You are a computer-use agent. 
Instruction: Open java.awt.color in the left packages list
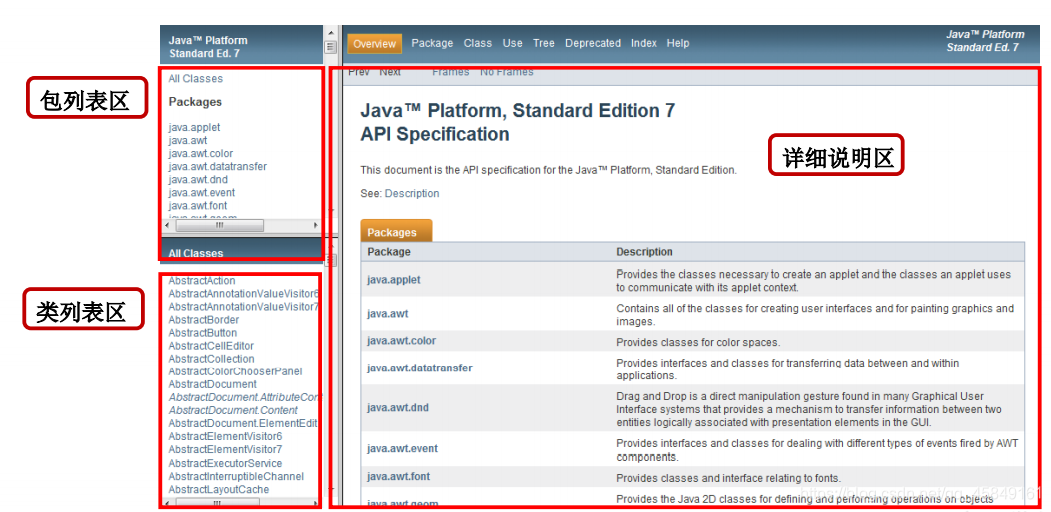coord(201,153)
